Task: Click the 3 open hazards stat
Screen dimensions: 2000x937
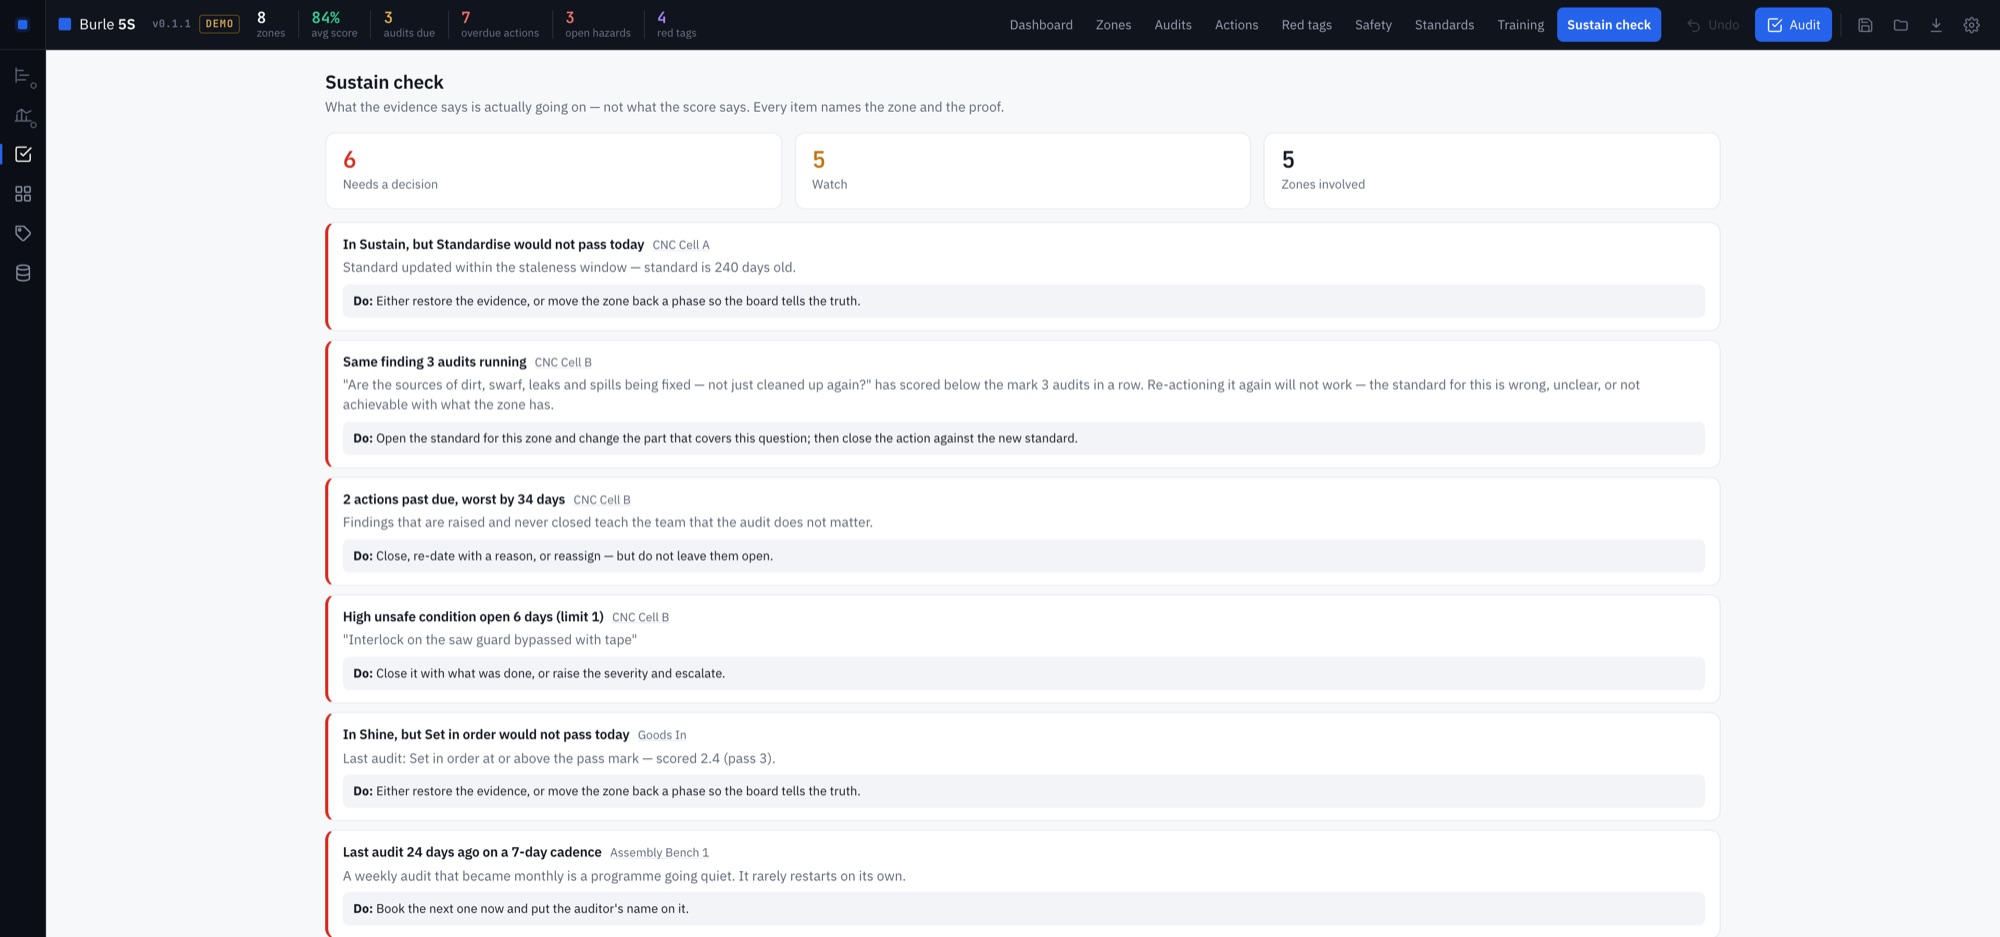Action: 598,25
